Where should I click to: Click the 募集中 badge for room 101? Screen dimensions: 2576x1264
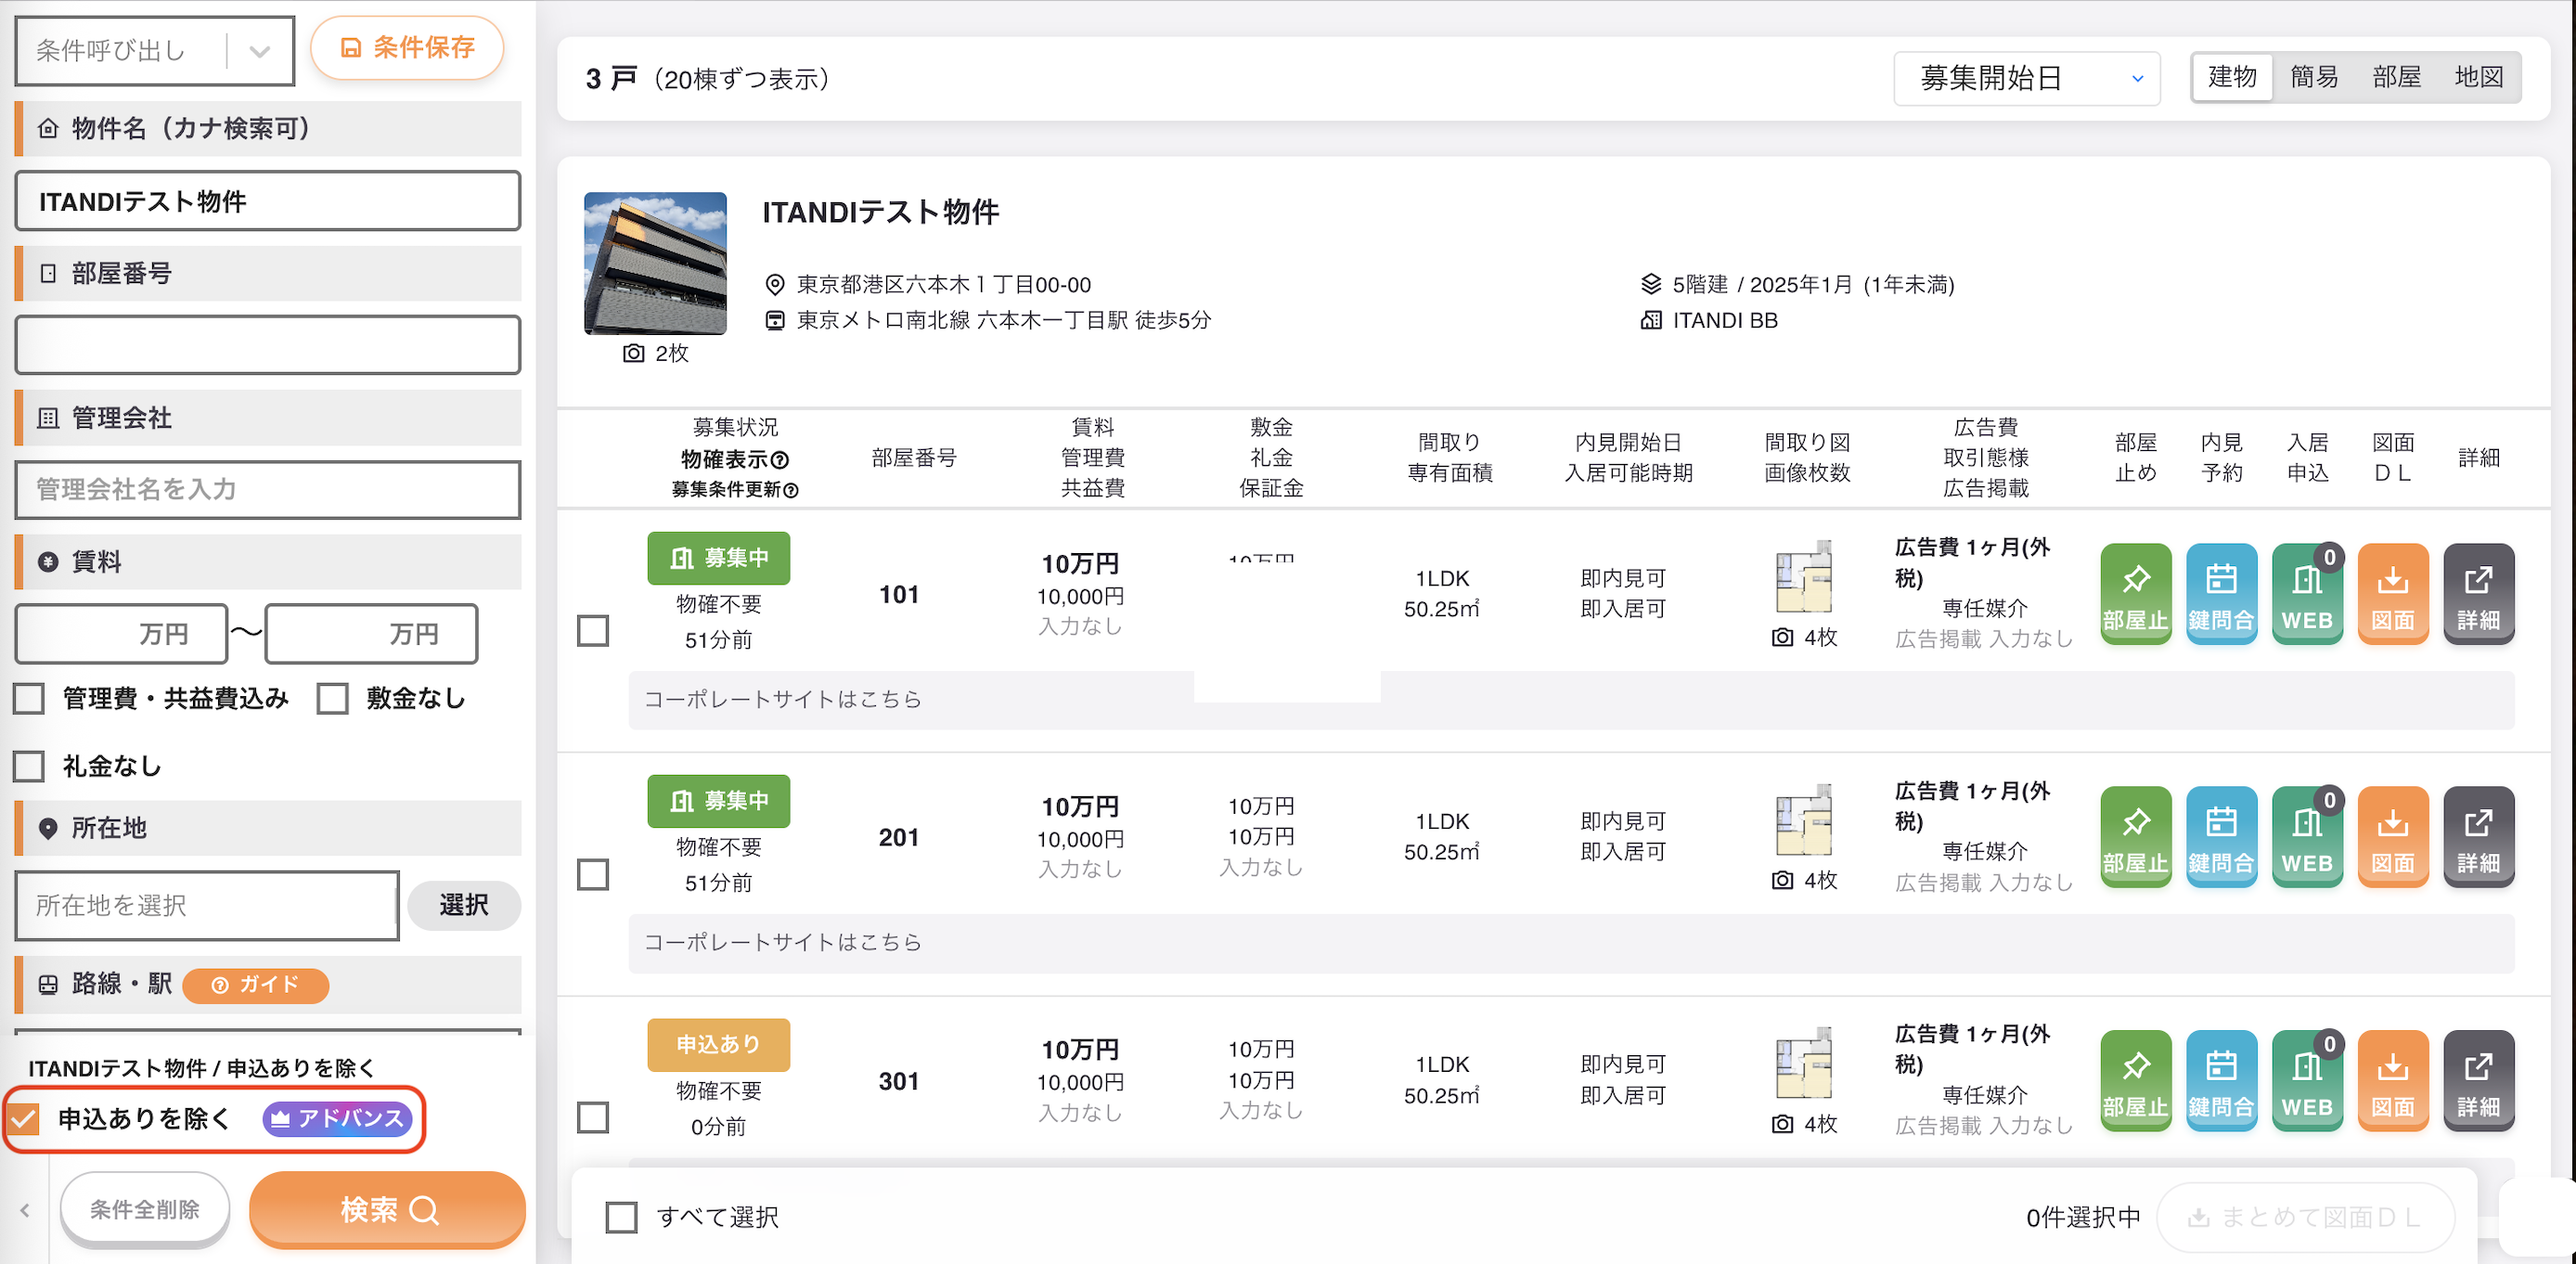(718, 558)
